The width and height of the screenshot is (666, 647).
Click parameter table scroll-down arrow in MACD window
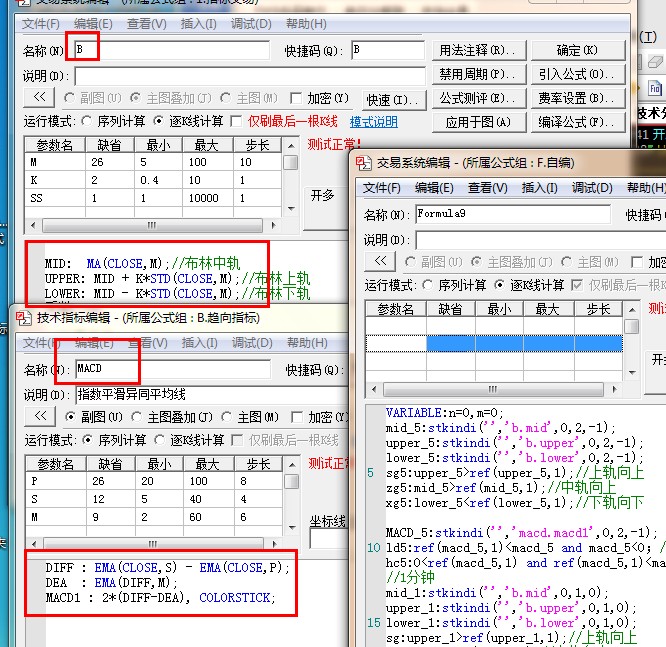[x=292, y=528]
